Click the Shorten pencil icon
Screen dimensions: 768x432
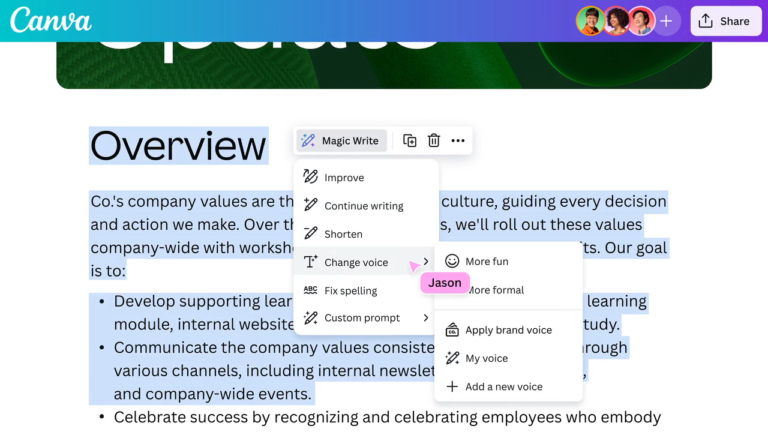click(310, 233)
